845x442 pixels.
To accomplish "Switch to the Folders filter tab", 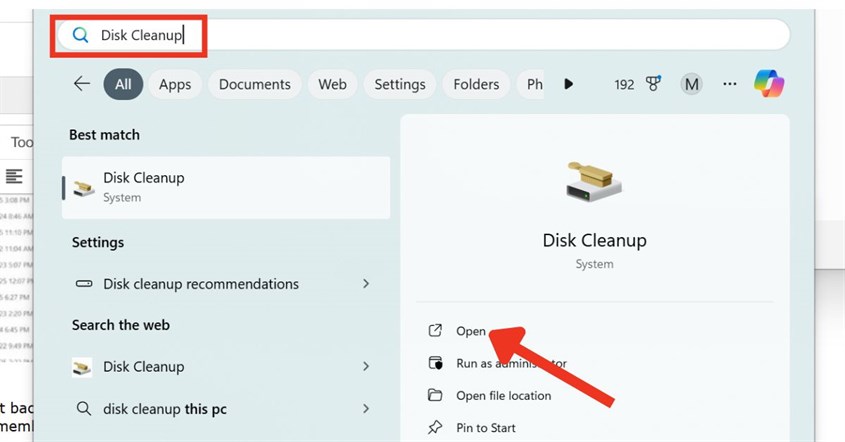I will point(476,84).
